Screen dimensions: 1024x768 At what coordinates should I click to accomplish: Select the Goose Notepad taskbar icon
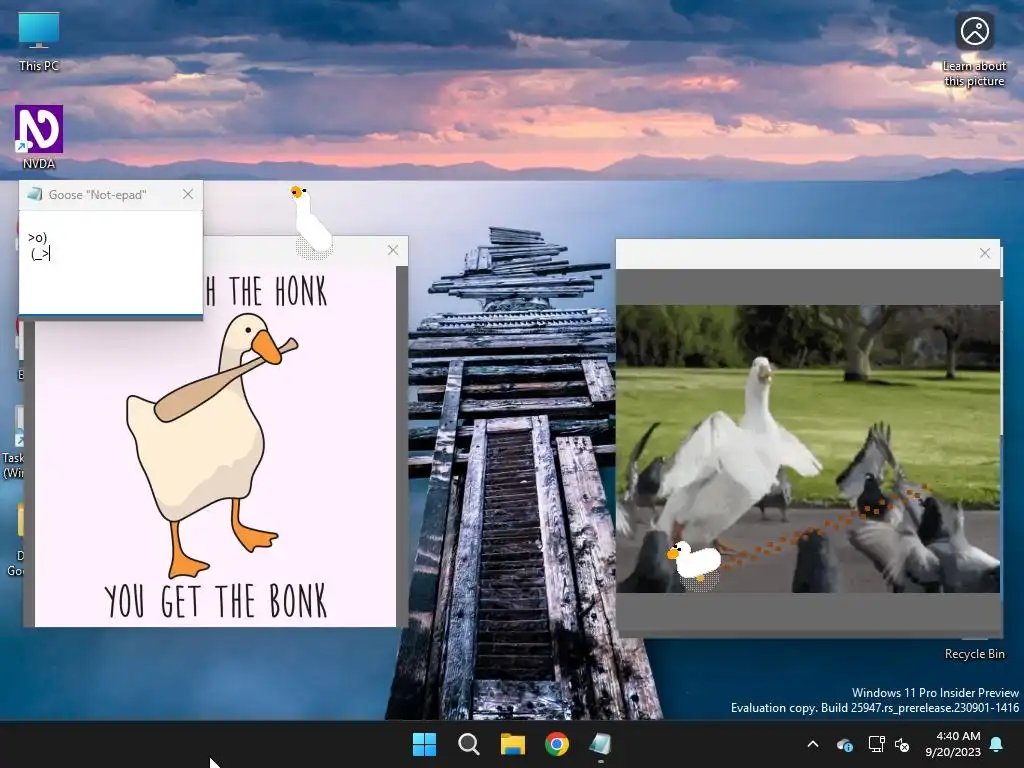[x=600, y=744]
